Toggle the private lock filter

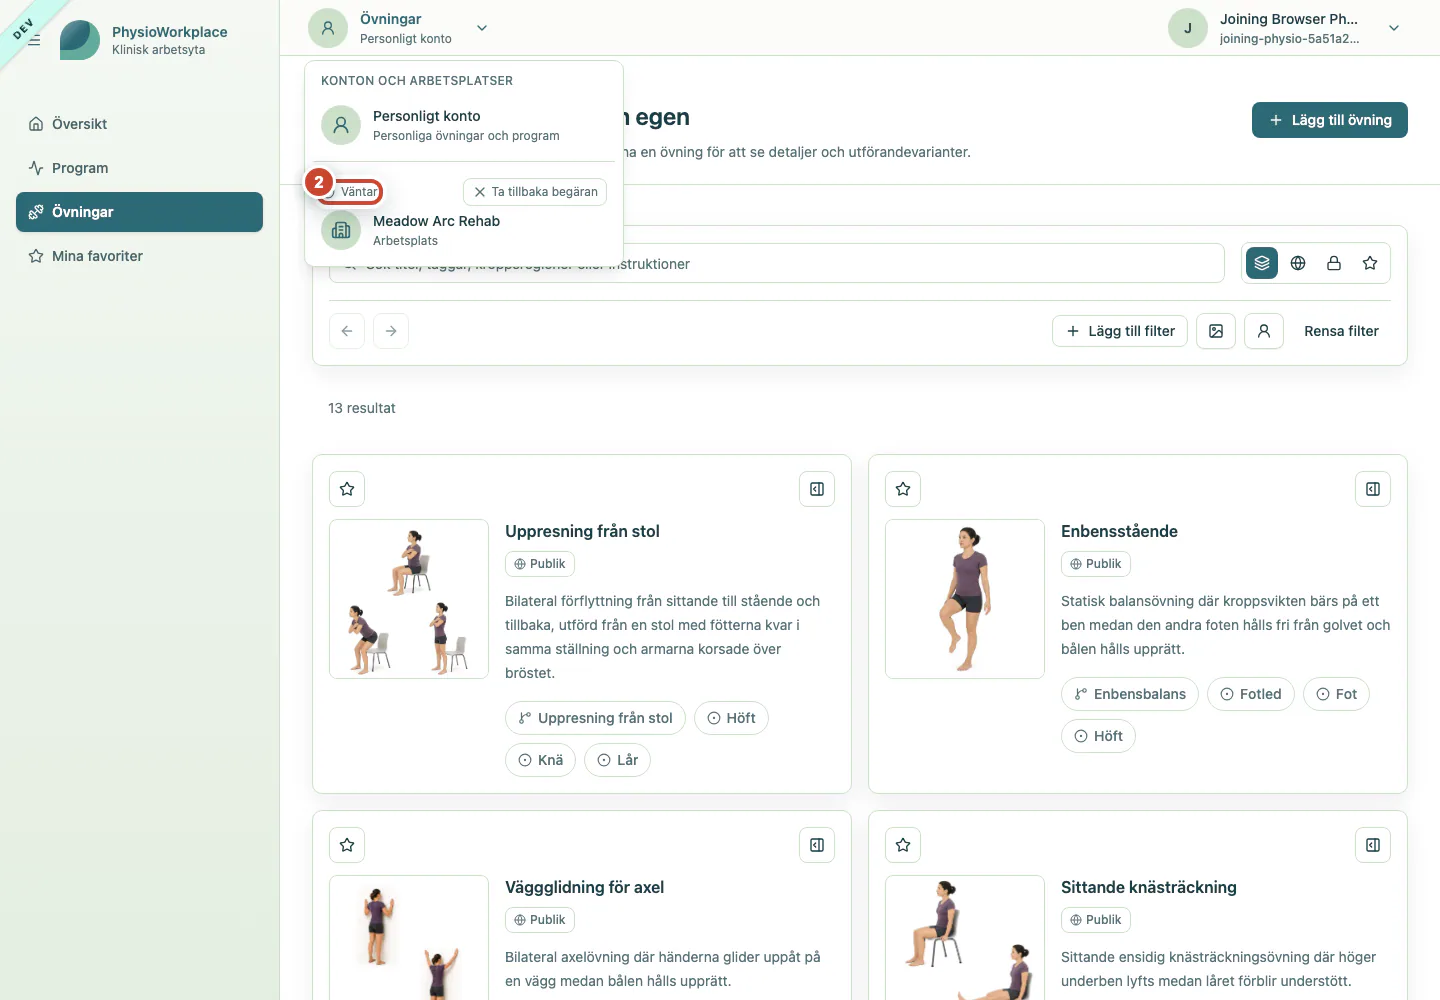click(x=1334, y=263)
